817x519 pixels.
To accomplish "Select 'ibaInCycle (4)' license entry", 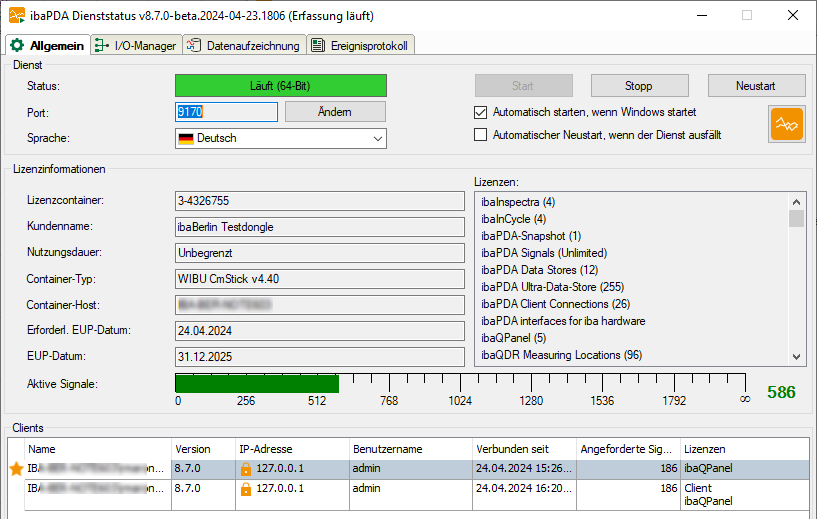I will tap(513, 219).
